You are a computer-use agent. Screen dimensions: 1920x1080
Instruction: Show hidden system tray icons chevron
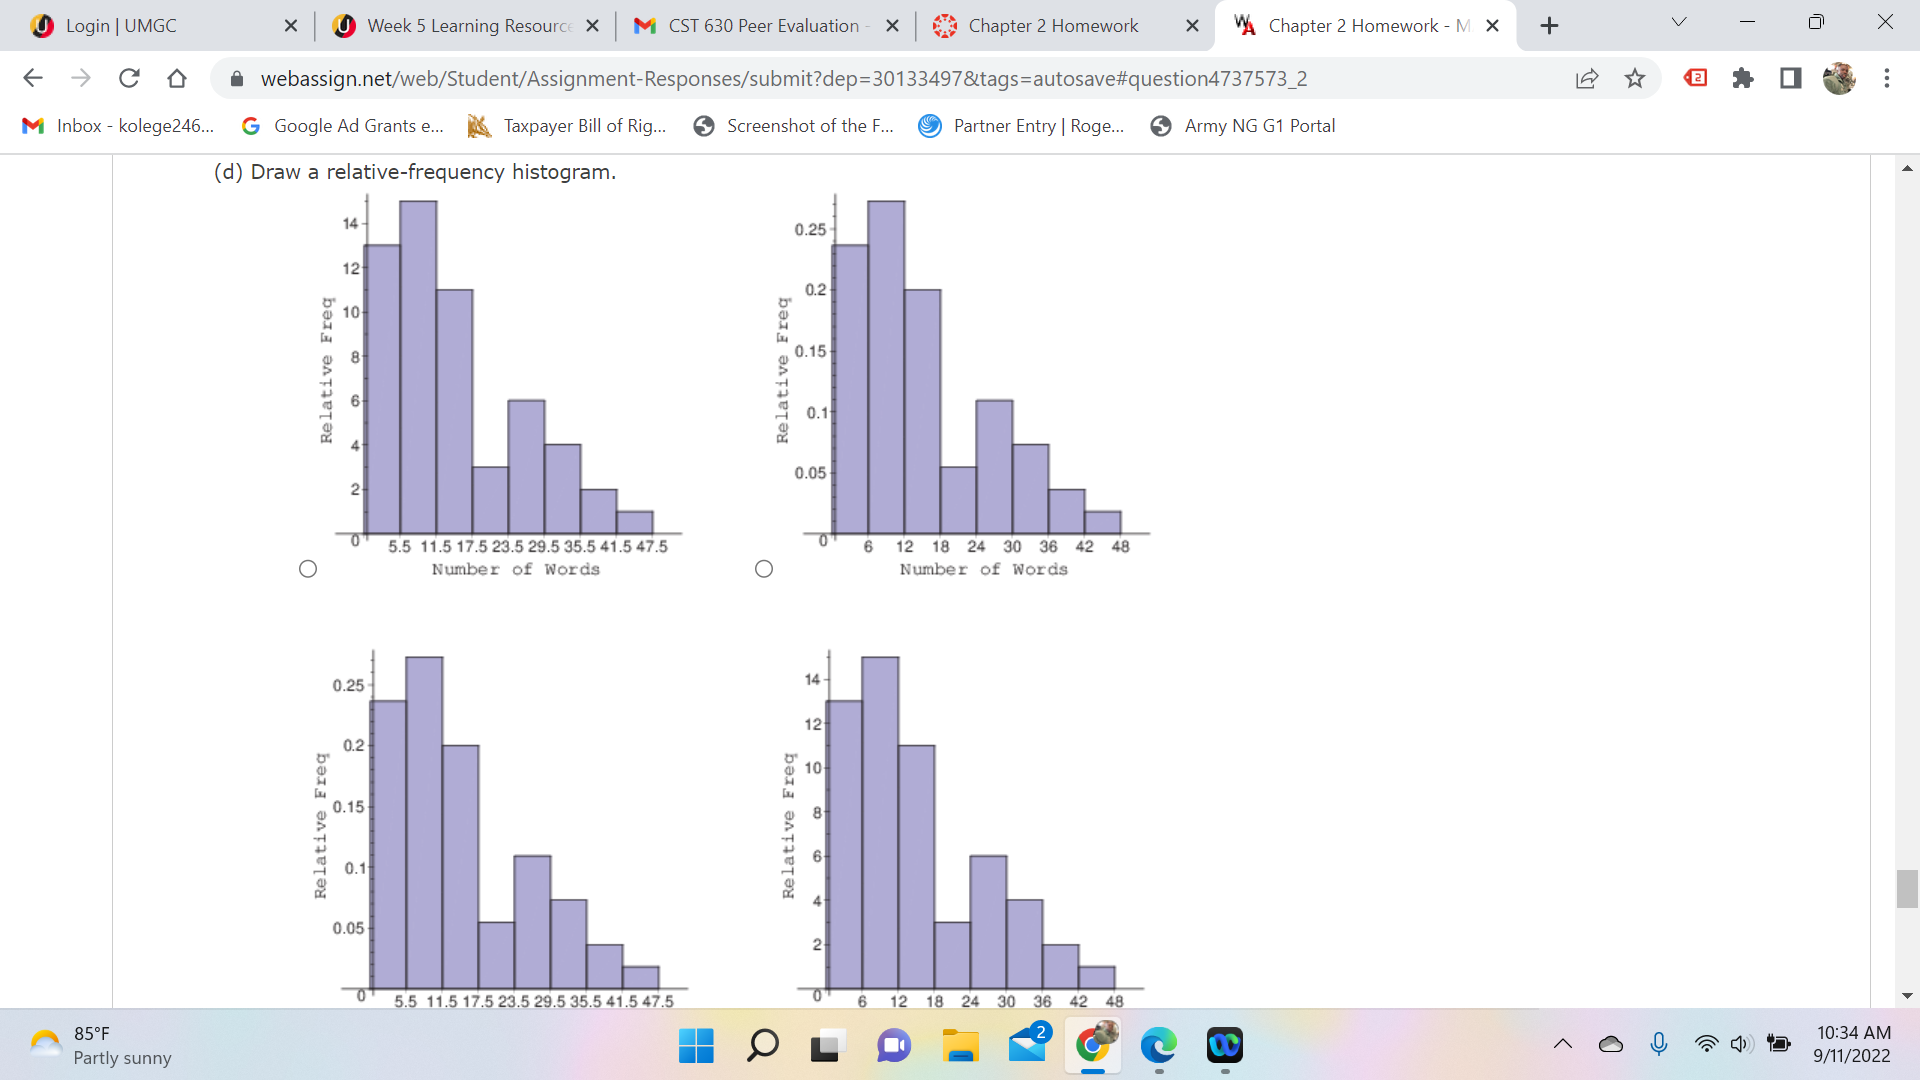(x=1563, y=1045)
